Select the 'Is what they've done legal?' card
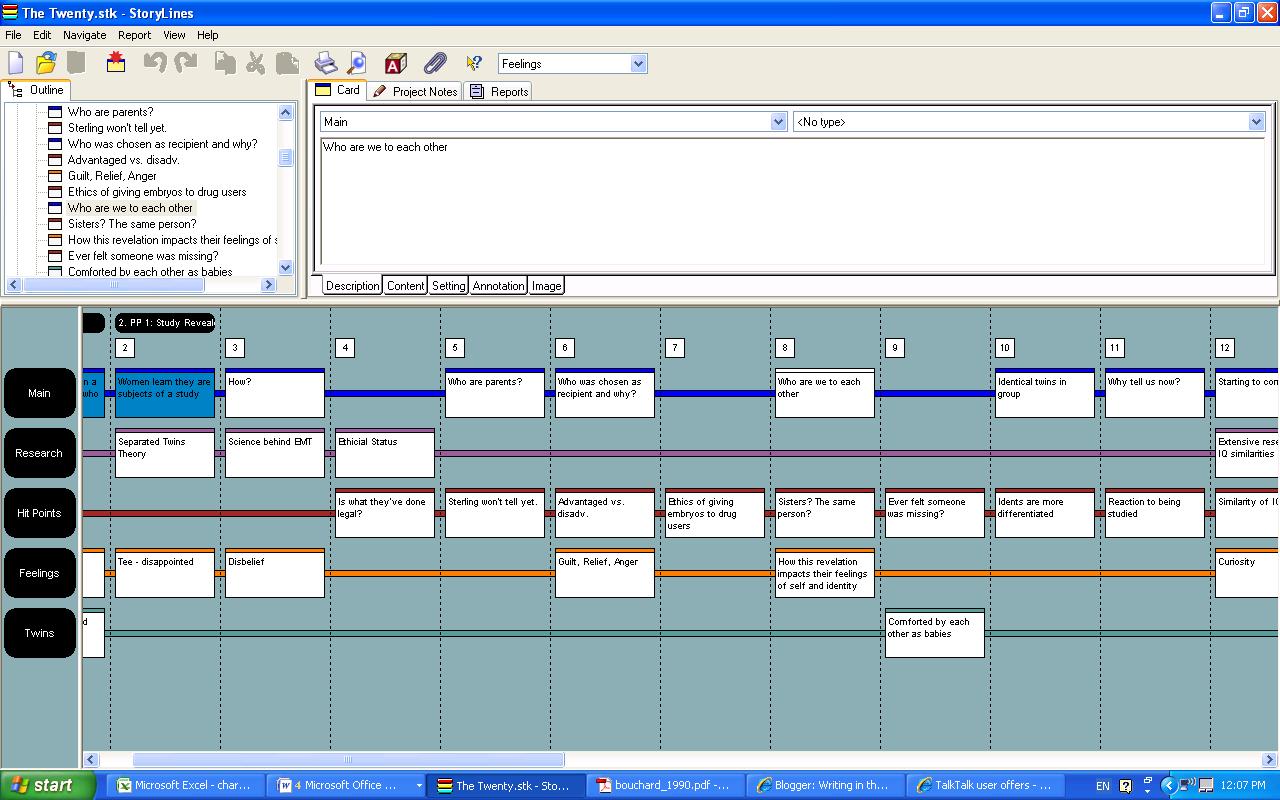 [385, 513]
